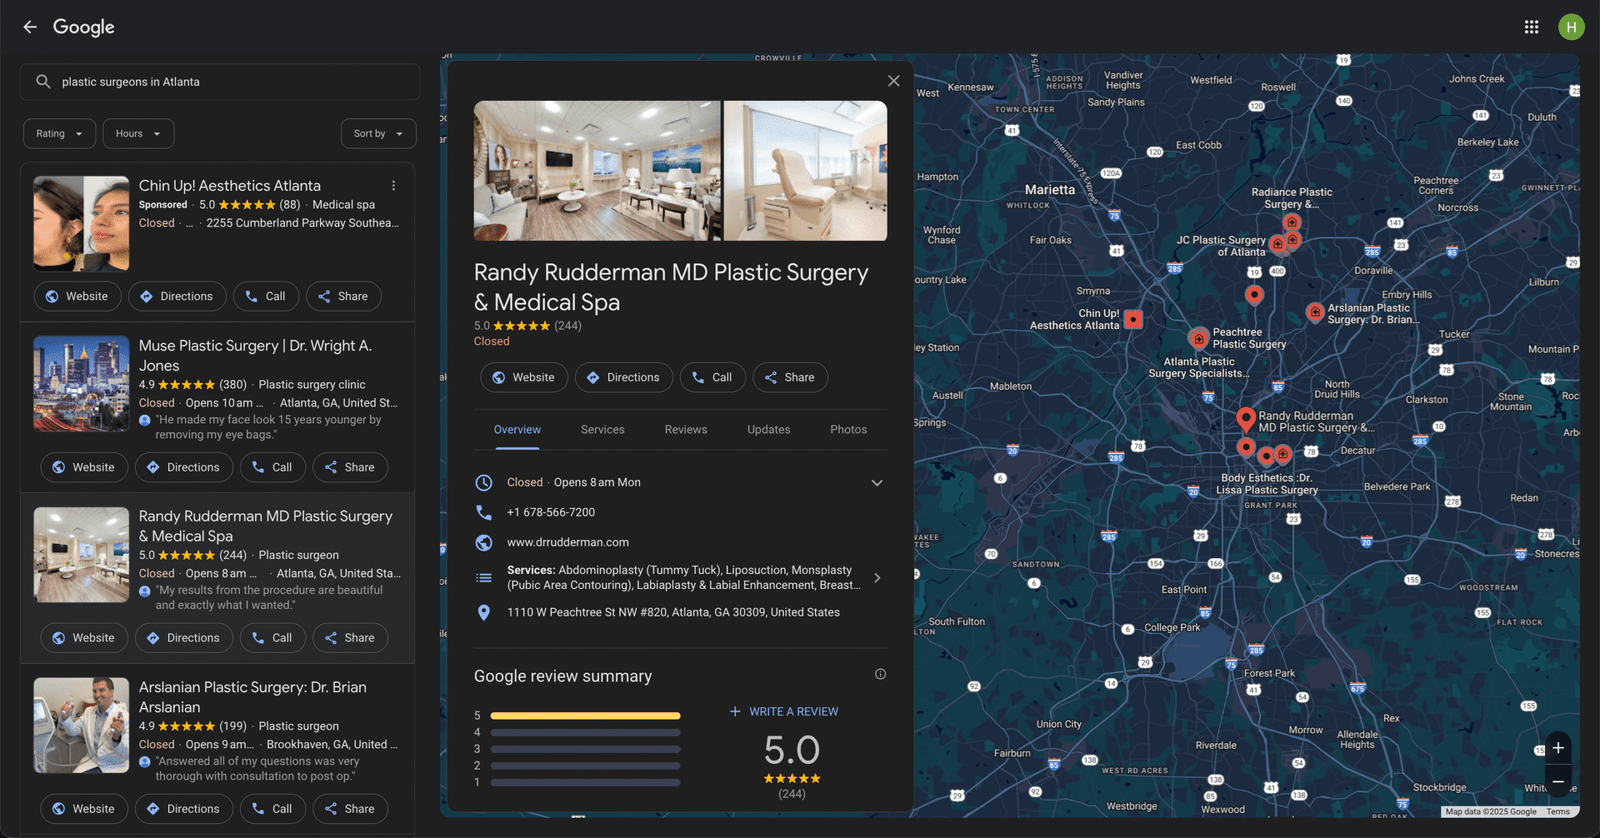
Task: Open the Reviews tab
Action: click(686, 430)
